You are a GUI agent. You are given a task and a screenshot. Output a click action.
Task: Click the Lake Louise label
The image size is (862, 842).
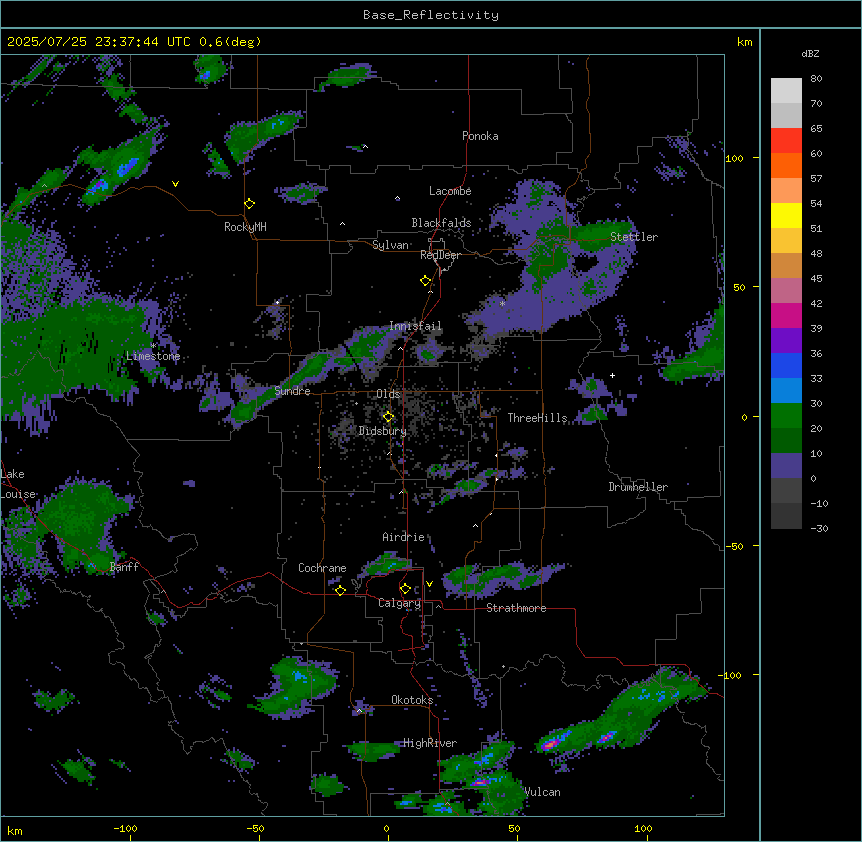[18, 484]
